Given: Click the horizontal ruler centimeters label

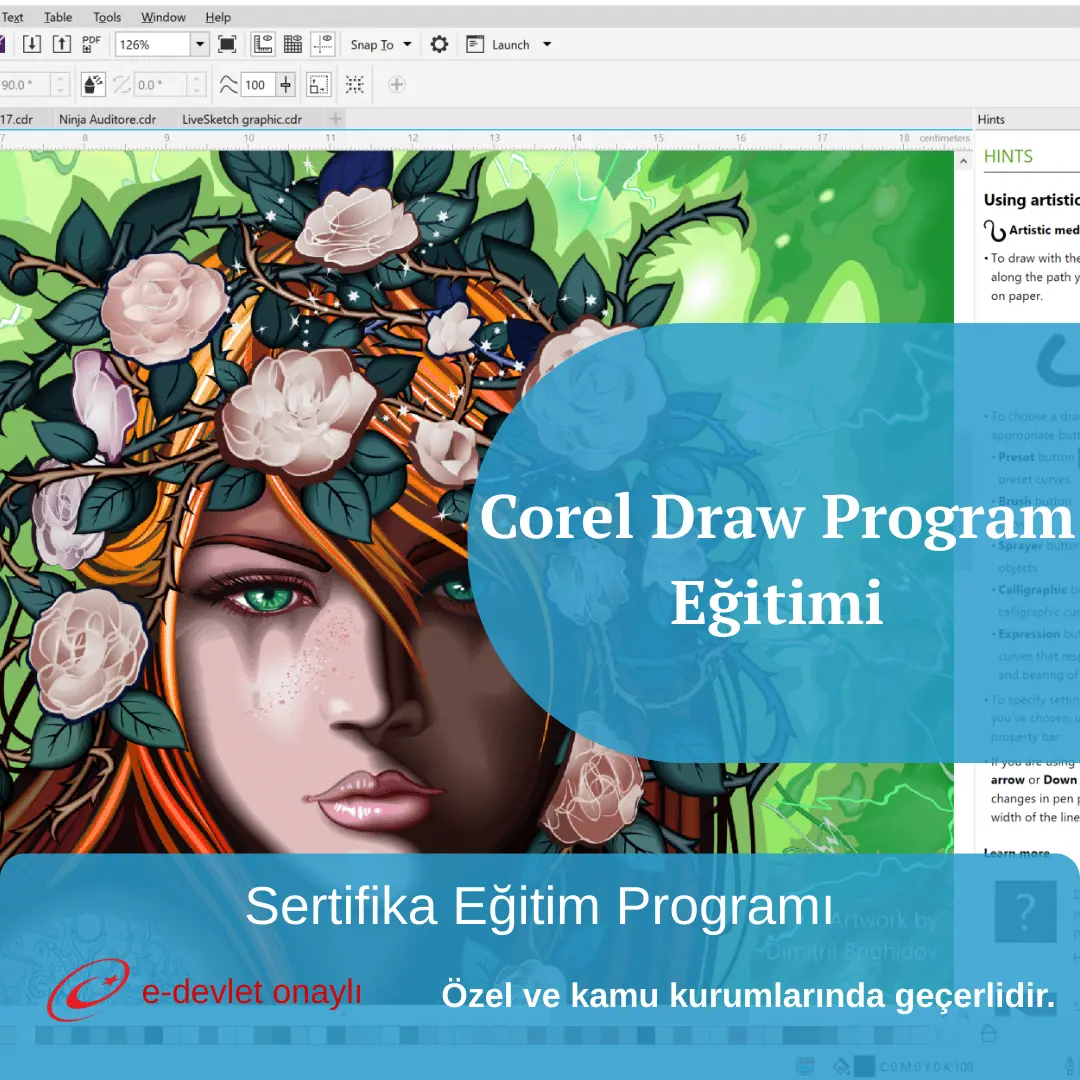Looking at the screenshot, I should tap(944, 138).
